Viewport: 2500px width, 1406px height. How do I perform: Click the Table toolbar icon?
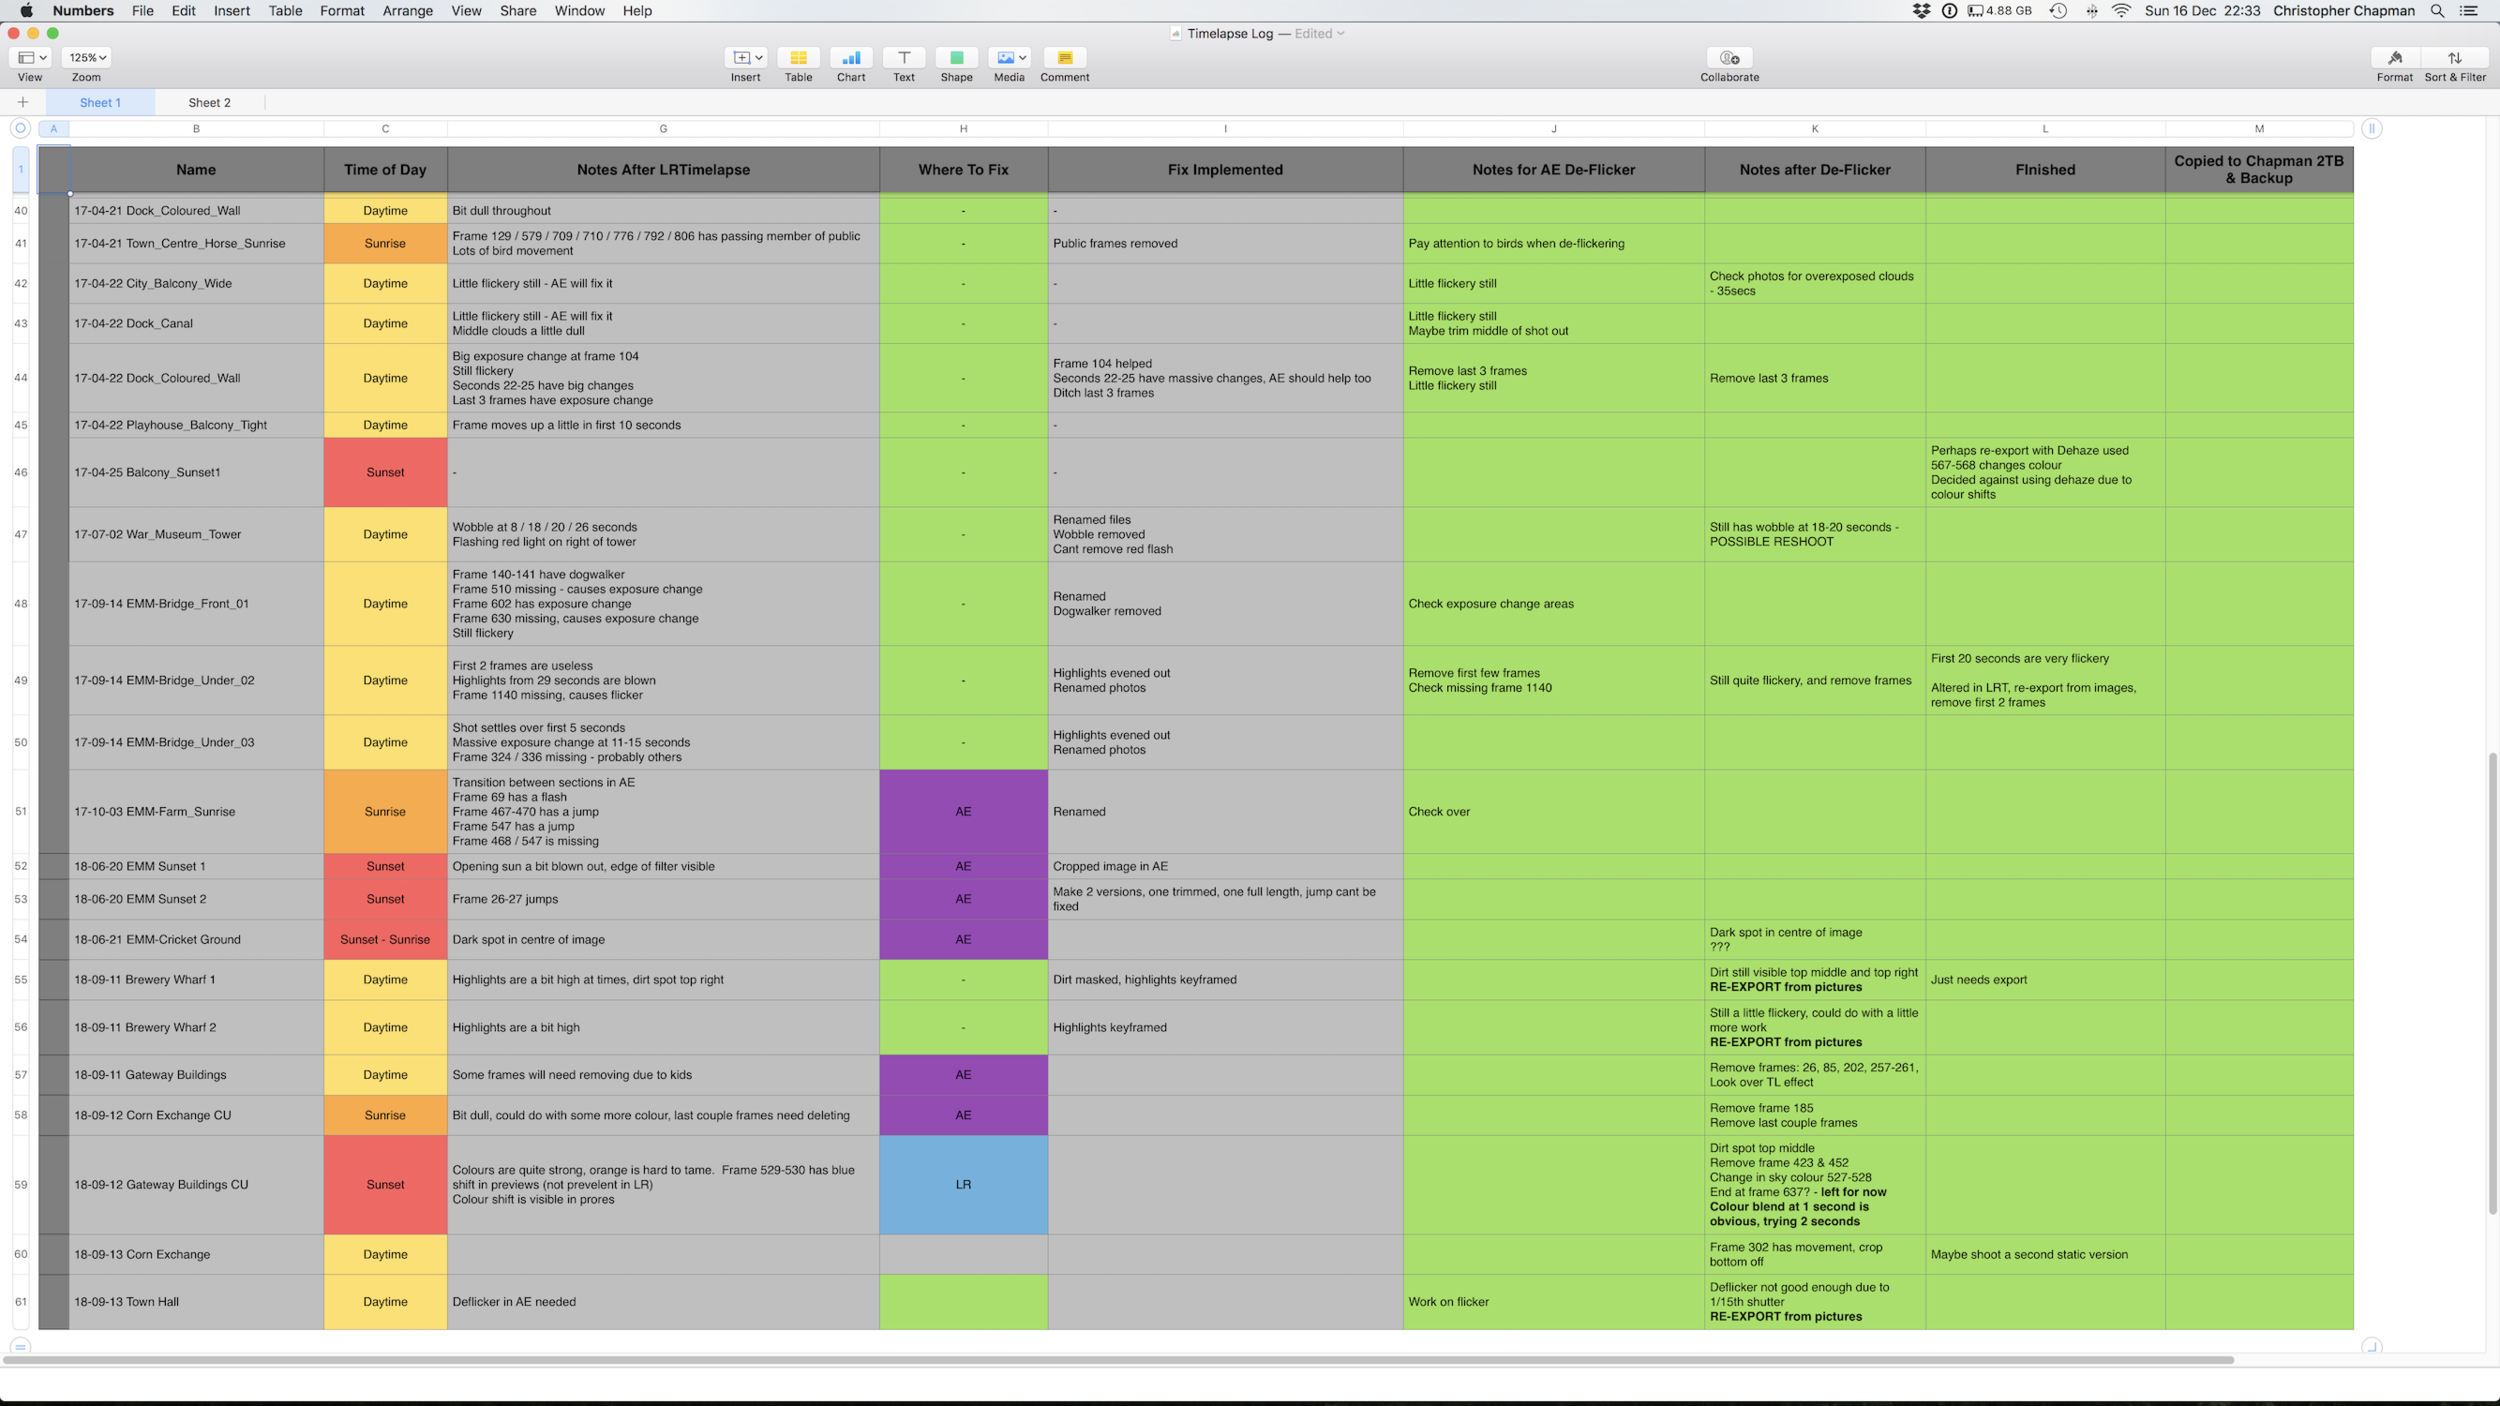798,58
